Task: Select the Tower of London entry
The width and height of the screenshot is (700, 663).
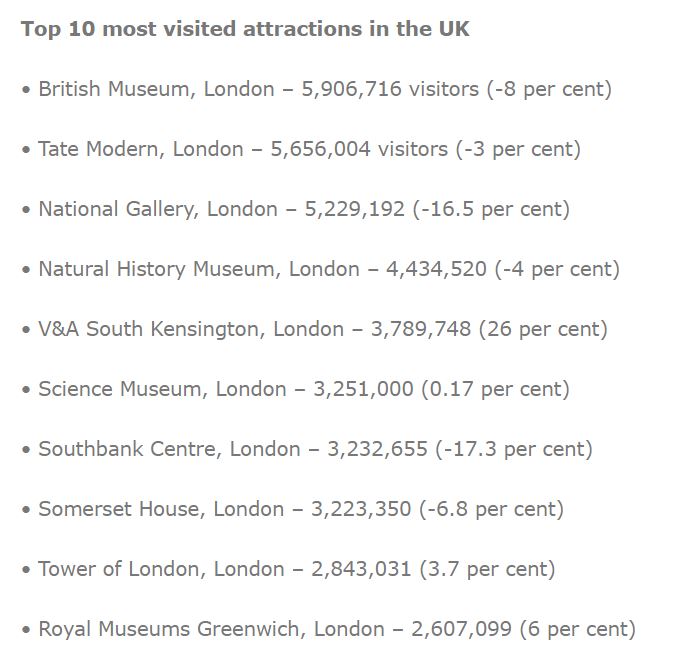Action: point(288,569)
